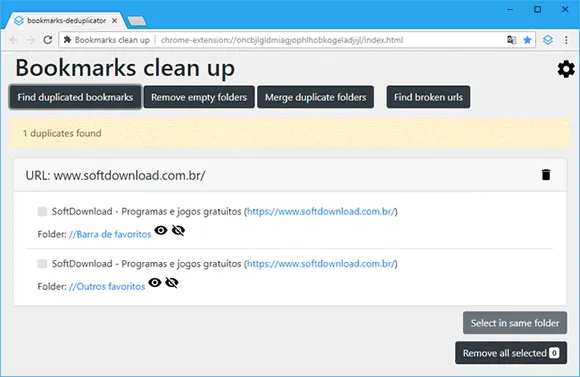The image size is (580, 377).
Task: Go back to the previous page
Action: pyautogui.click(x=14, y=40)
